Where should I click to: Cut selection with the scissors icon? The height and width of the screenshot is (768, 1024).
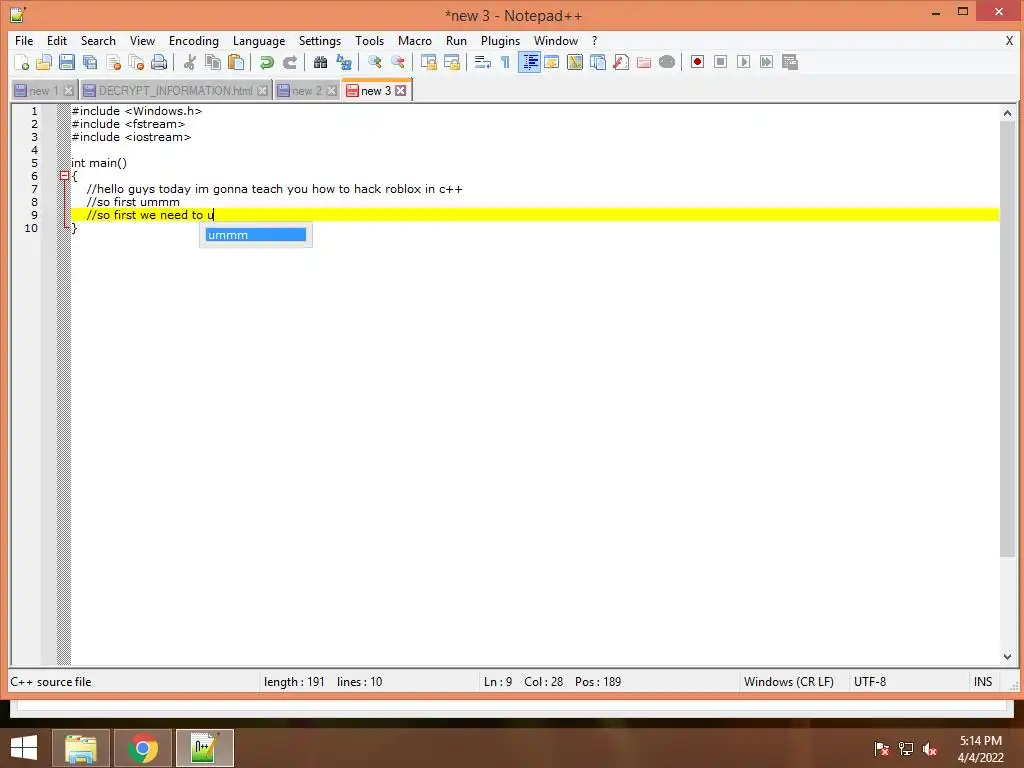[190, 63]
